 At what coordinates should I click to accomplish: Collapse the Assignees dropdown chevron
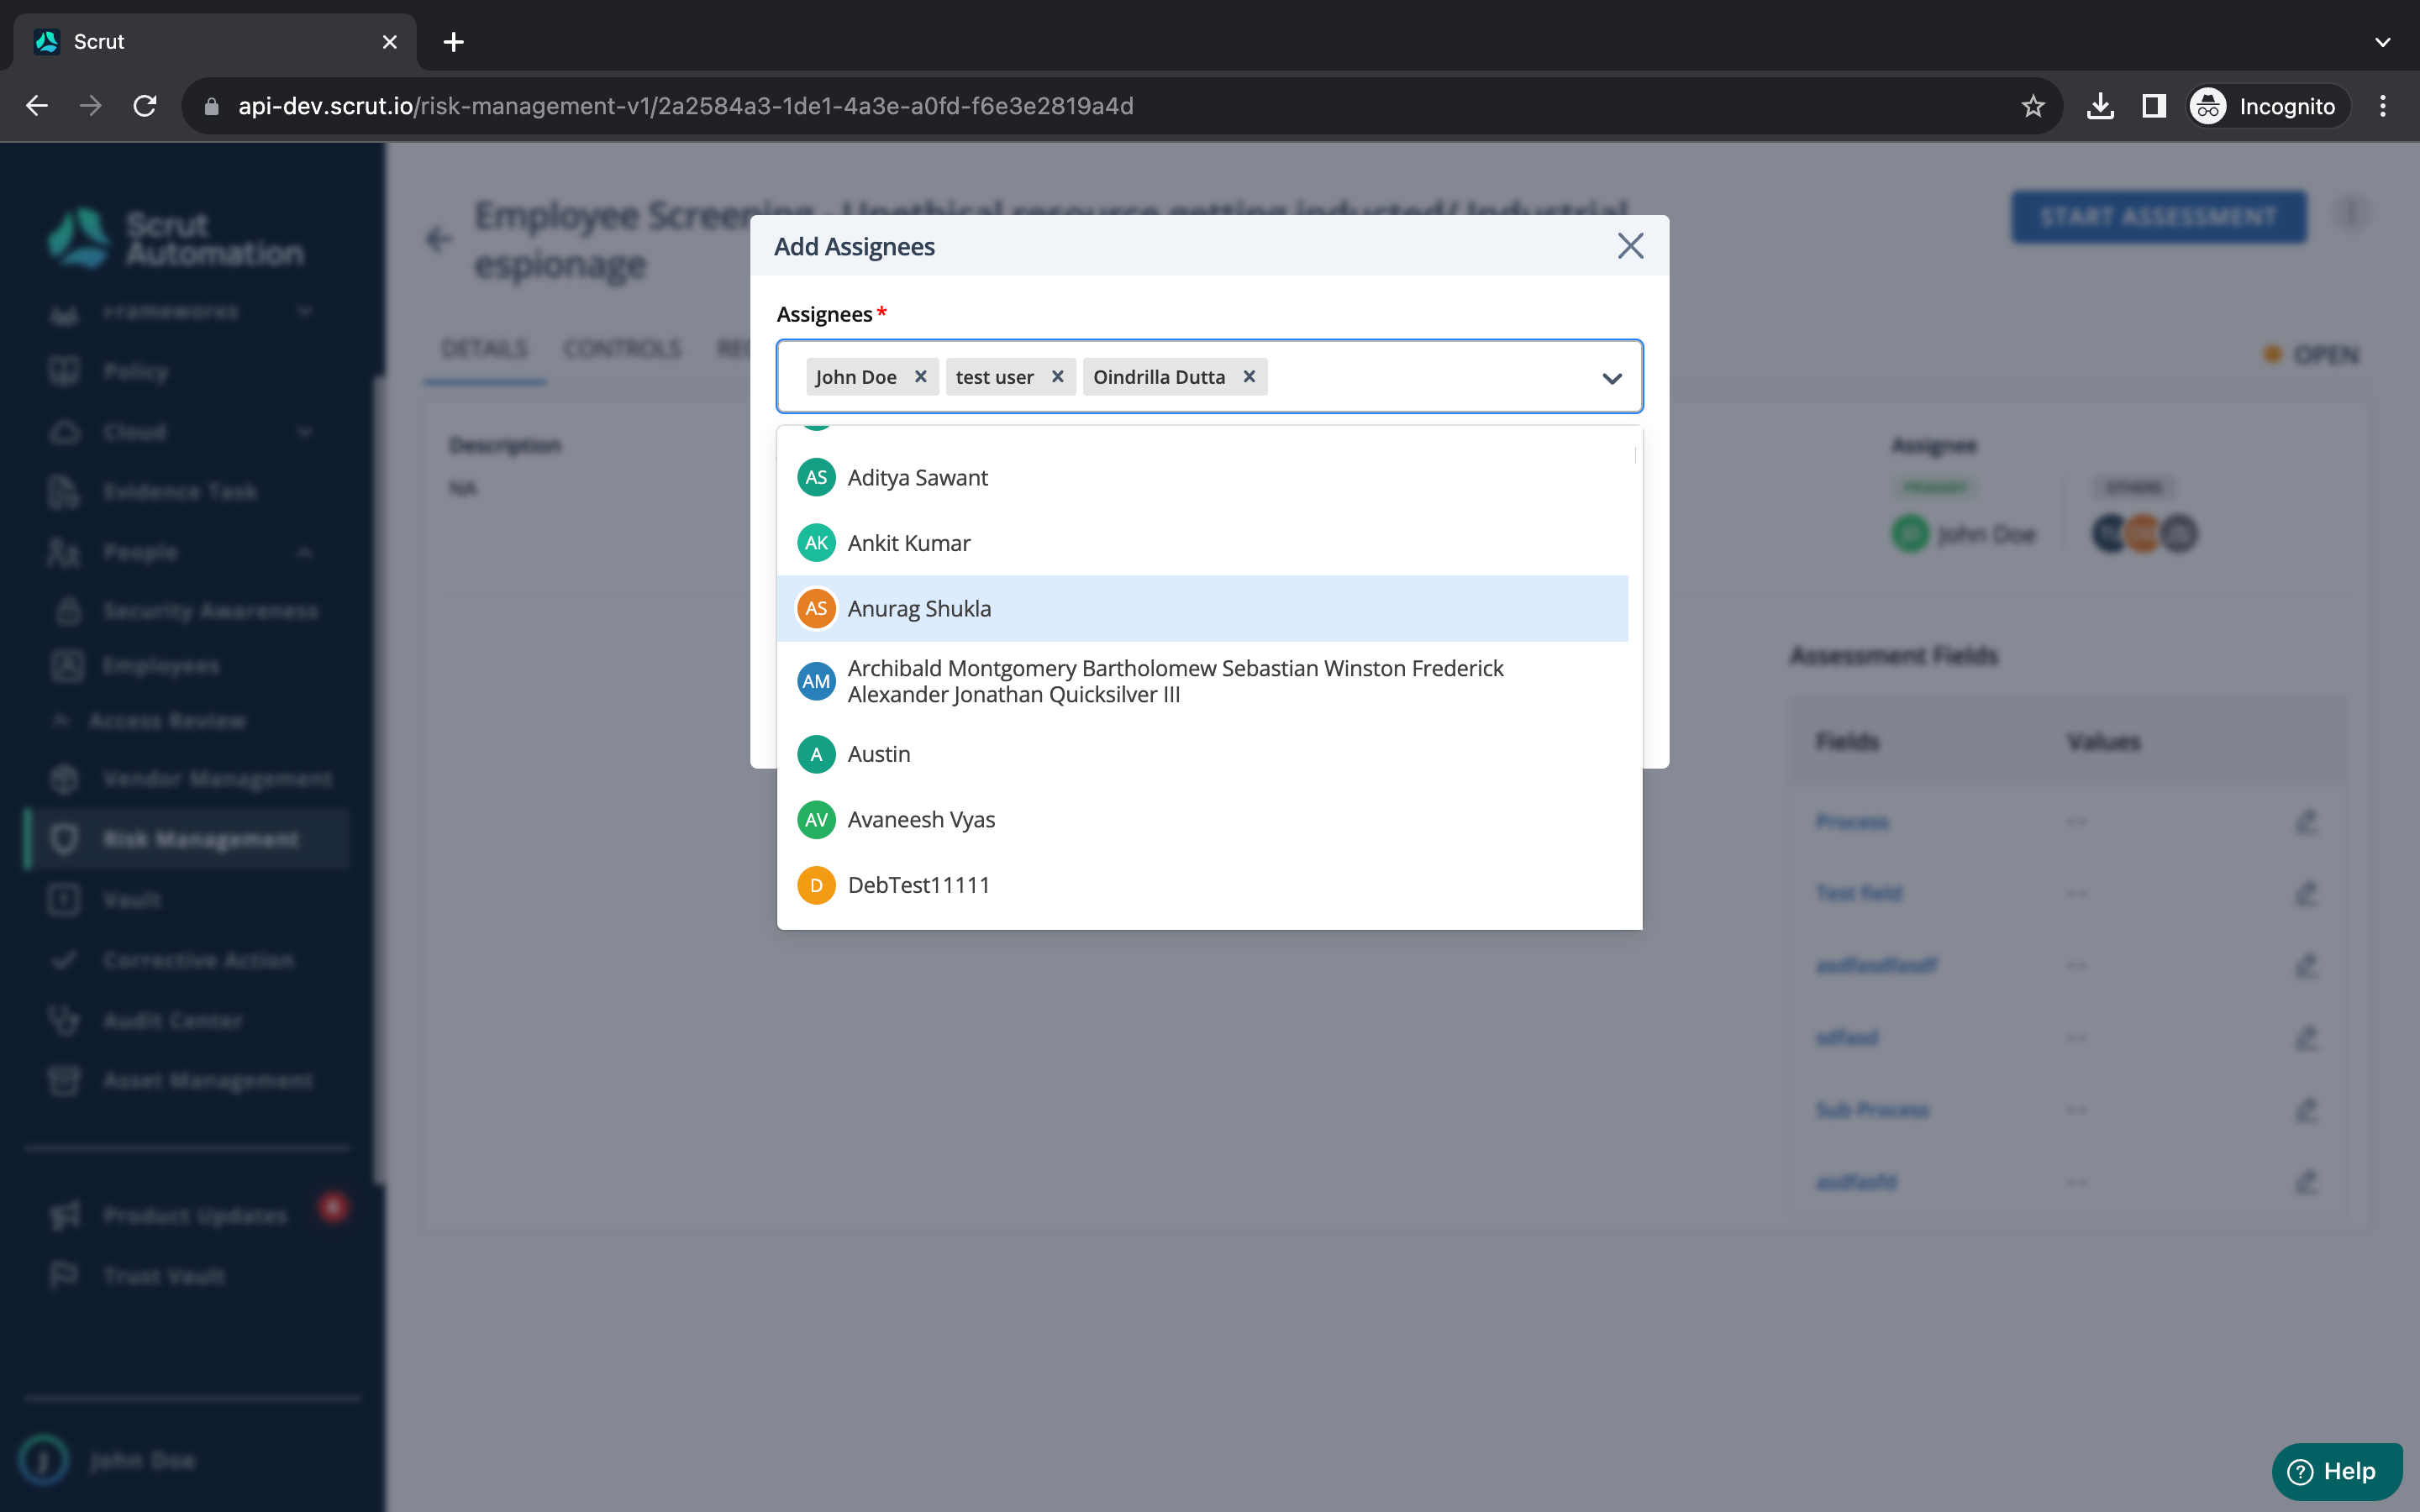pos(1611,378)
